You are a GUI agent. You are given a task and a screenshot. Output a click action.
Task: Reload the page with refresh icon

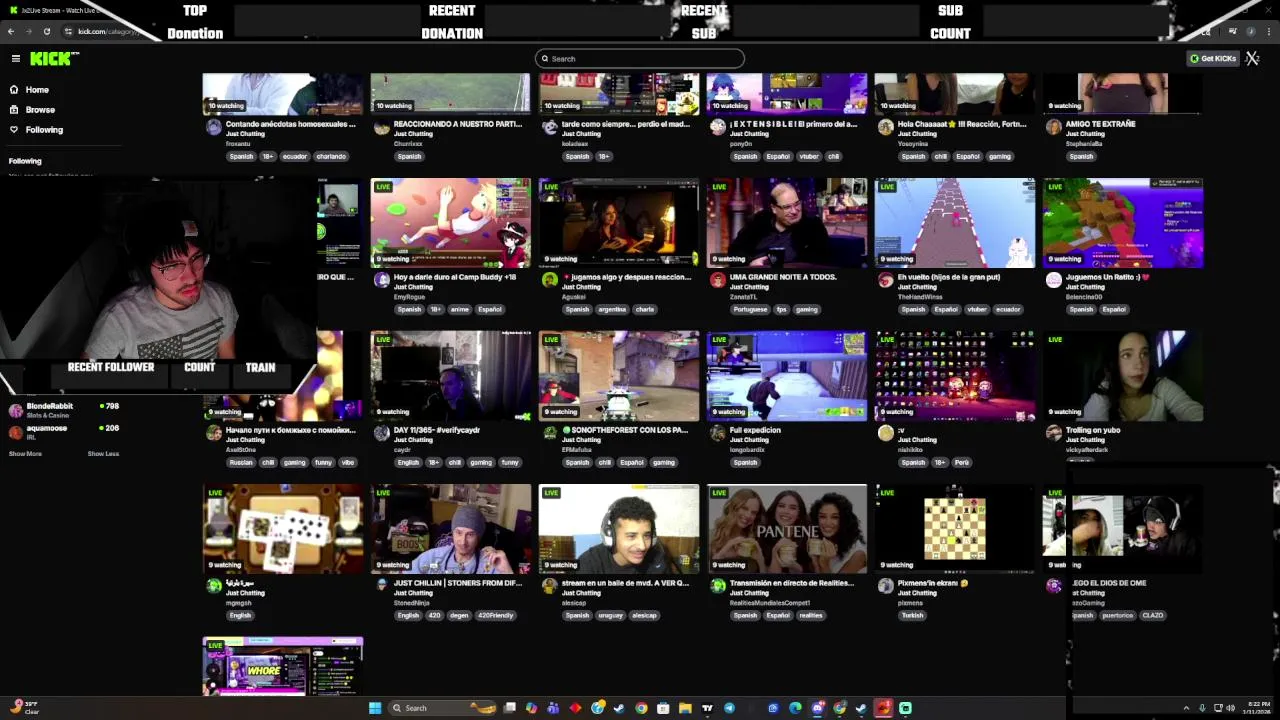46,32
